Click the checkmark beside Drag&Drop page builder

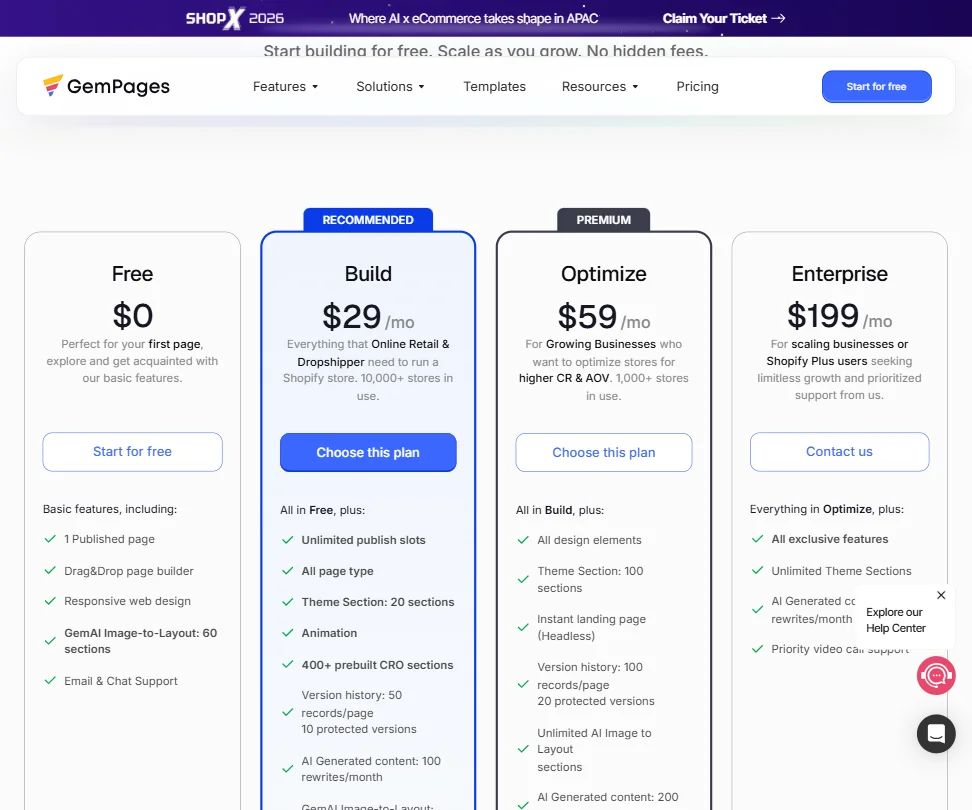tap(50, 571)
